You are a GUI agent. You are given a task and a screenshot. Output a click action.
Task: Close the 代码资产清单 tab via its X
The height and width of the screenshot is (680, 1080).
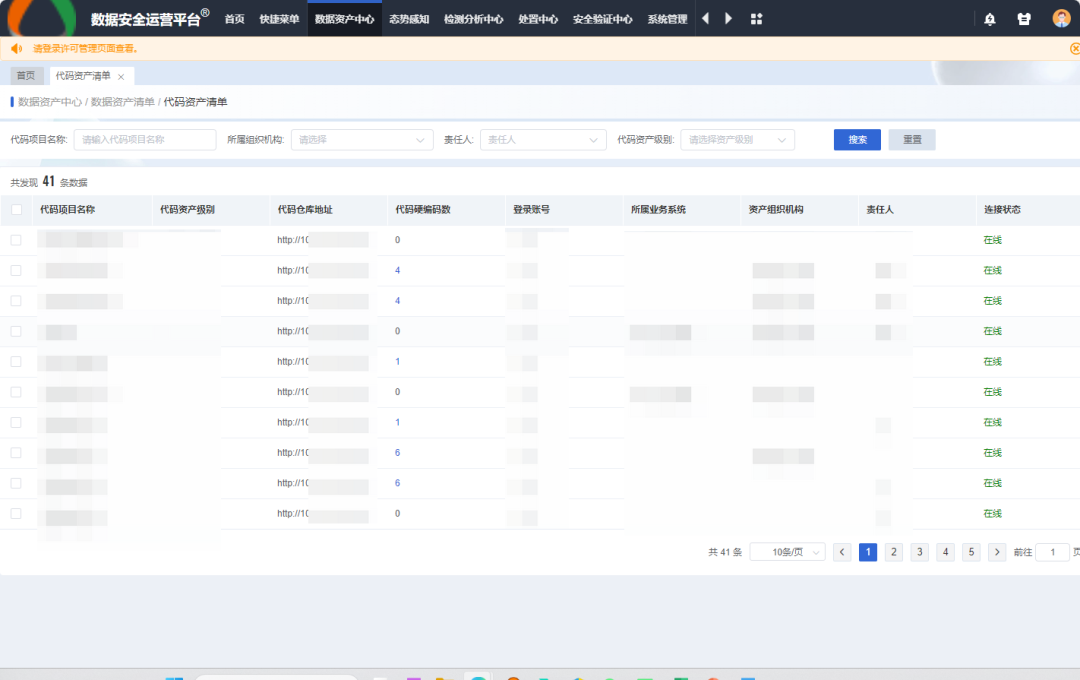pos(121,77)
